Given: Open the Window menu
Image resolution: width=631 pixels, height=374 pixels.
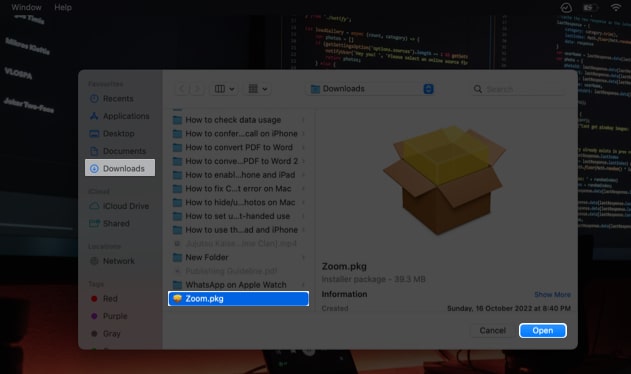Looking at the screenshot, I should point(26,7).
